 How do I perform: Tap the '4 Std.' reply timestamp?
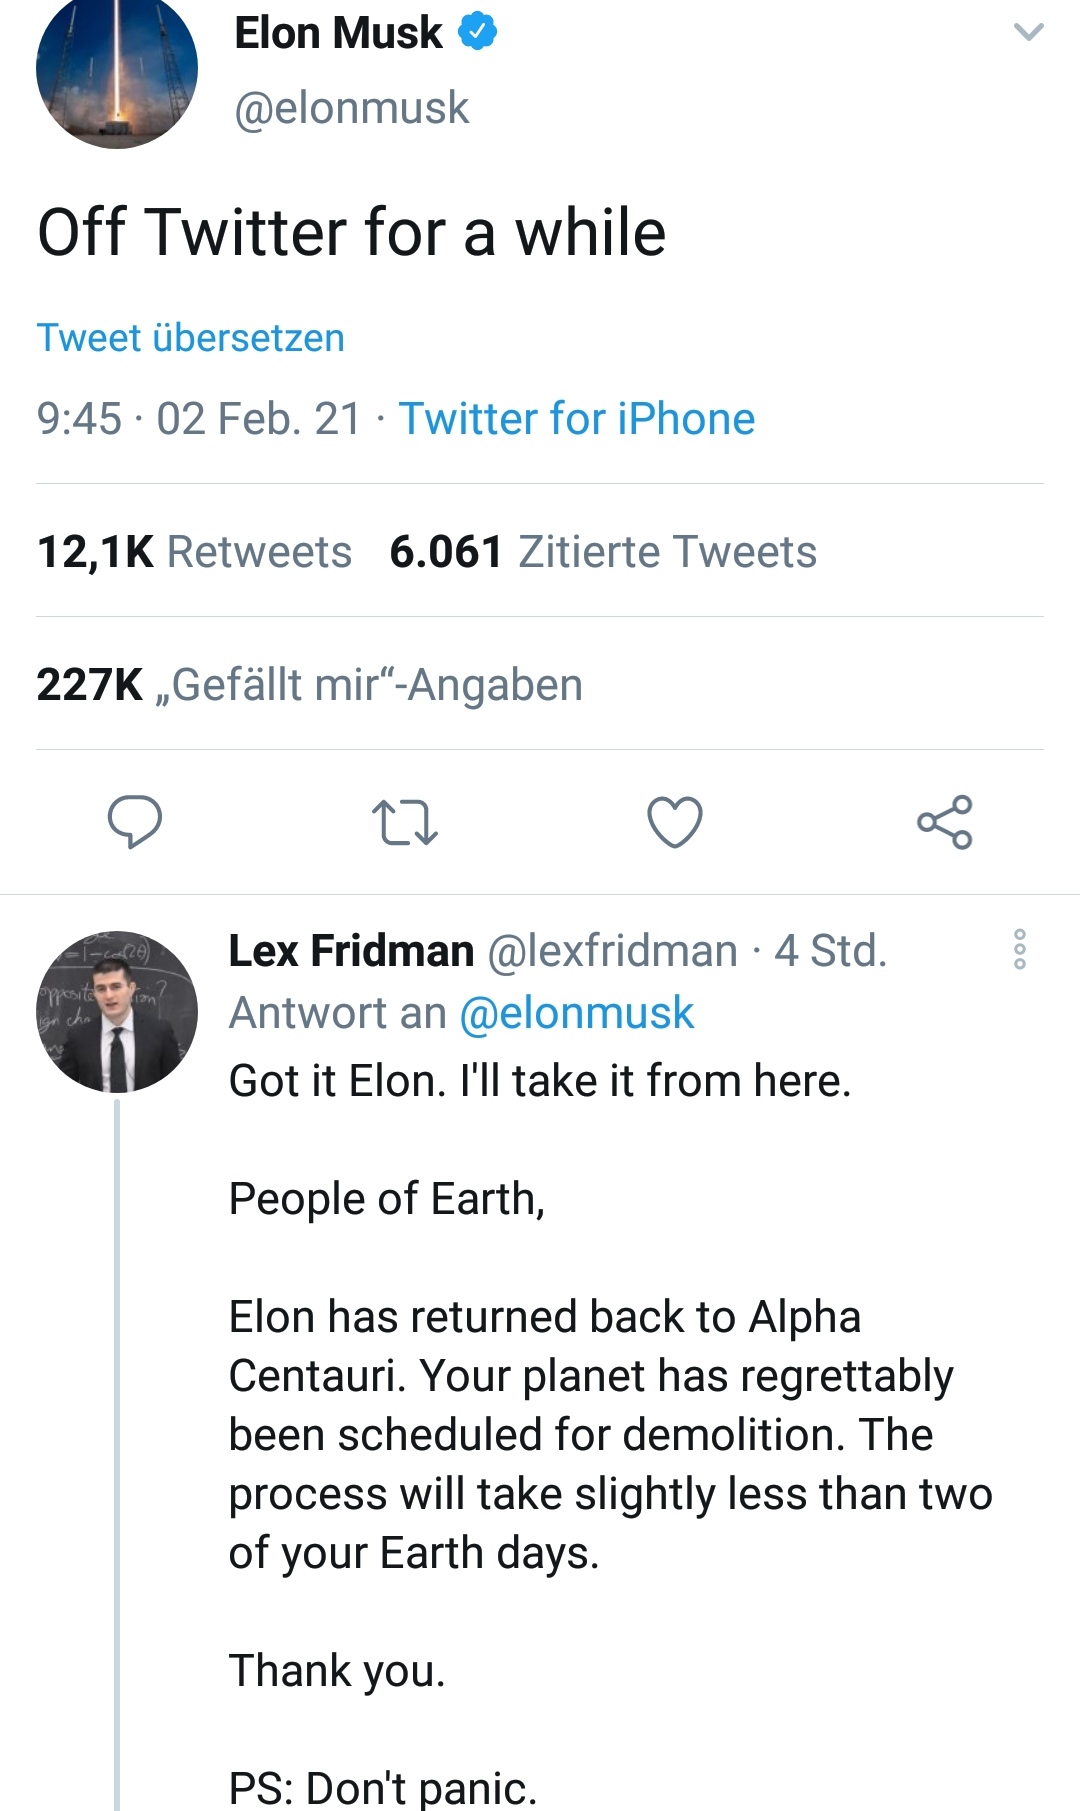click(831, 951)
